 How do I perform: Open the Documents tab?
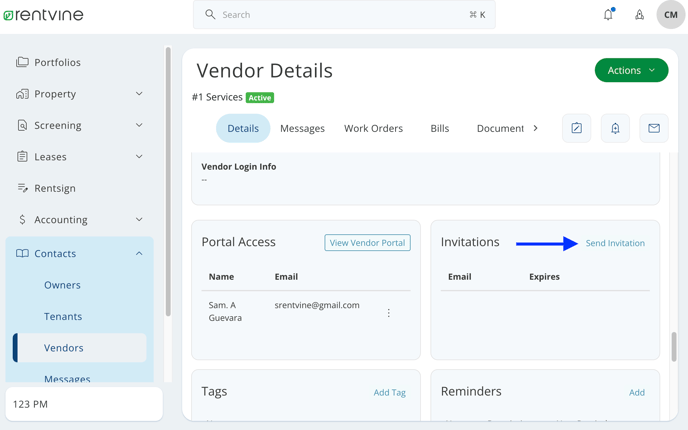500,128
